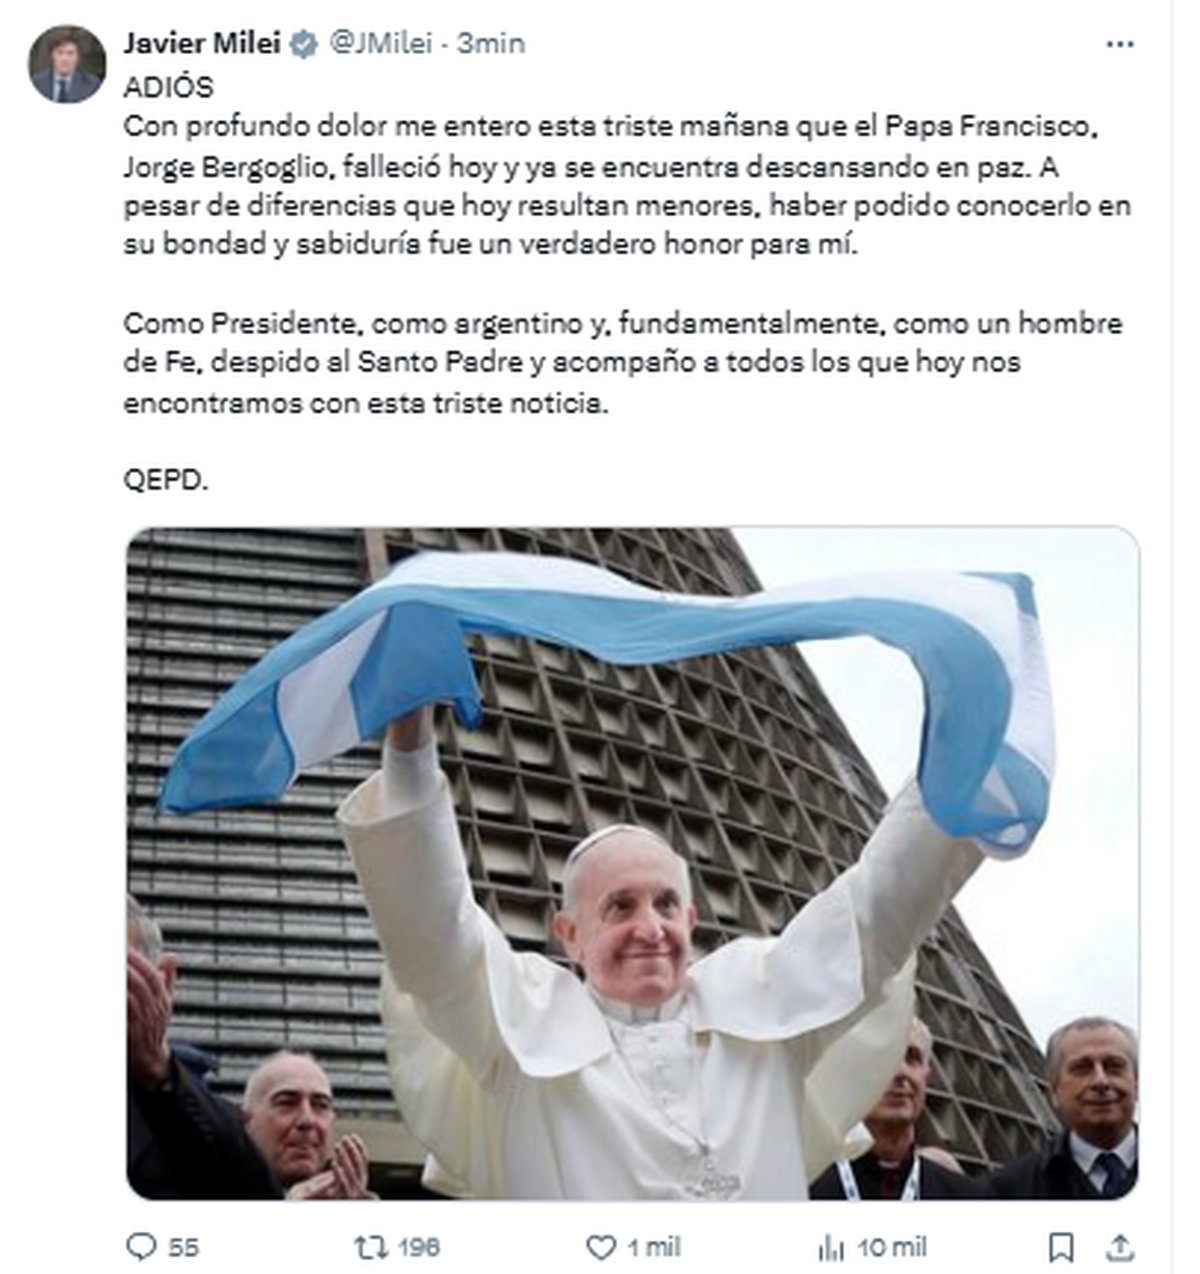Click the blue verified badge
Screen dimensions: 1200x1274
[x=304, y=44]
